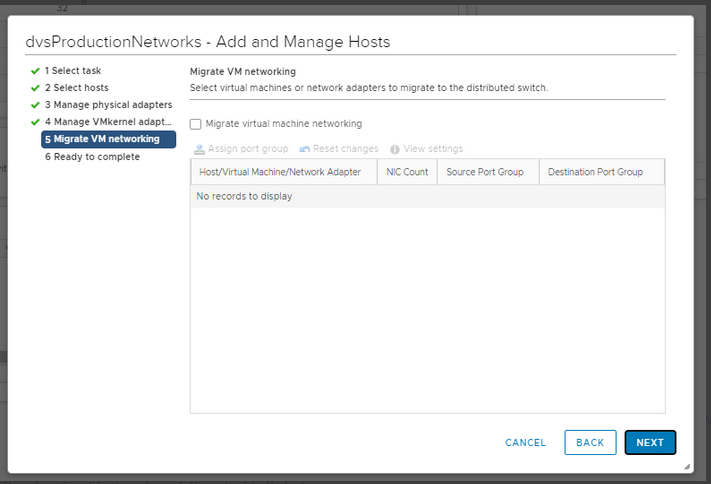Click checkmark next to Manage physical adapters

pos(35,105)
